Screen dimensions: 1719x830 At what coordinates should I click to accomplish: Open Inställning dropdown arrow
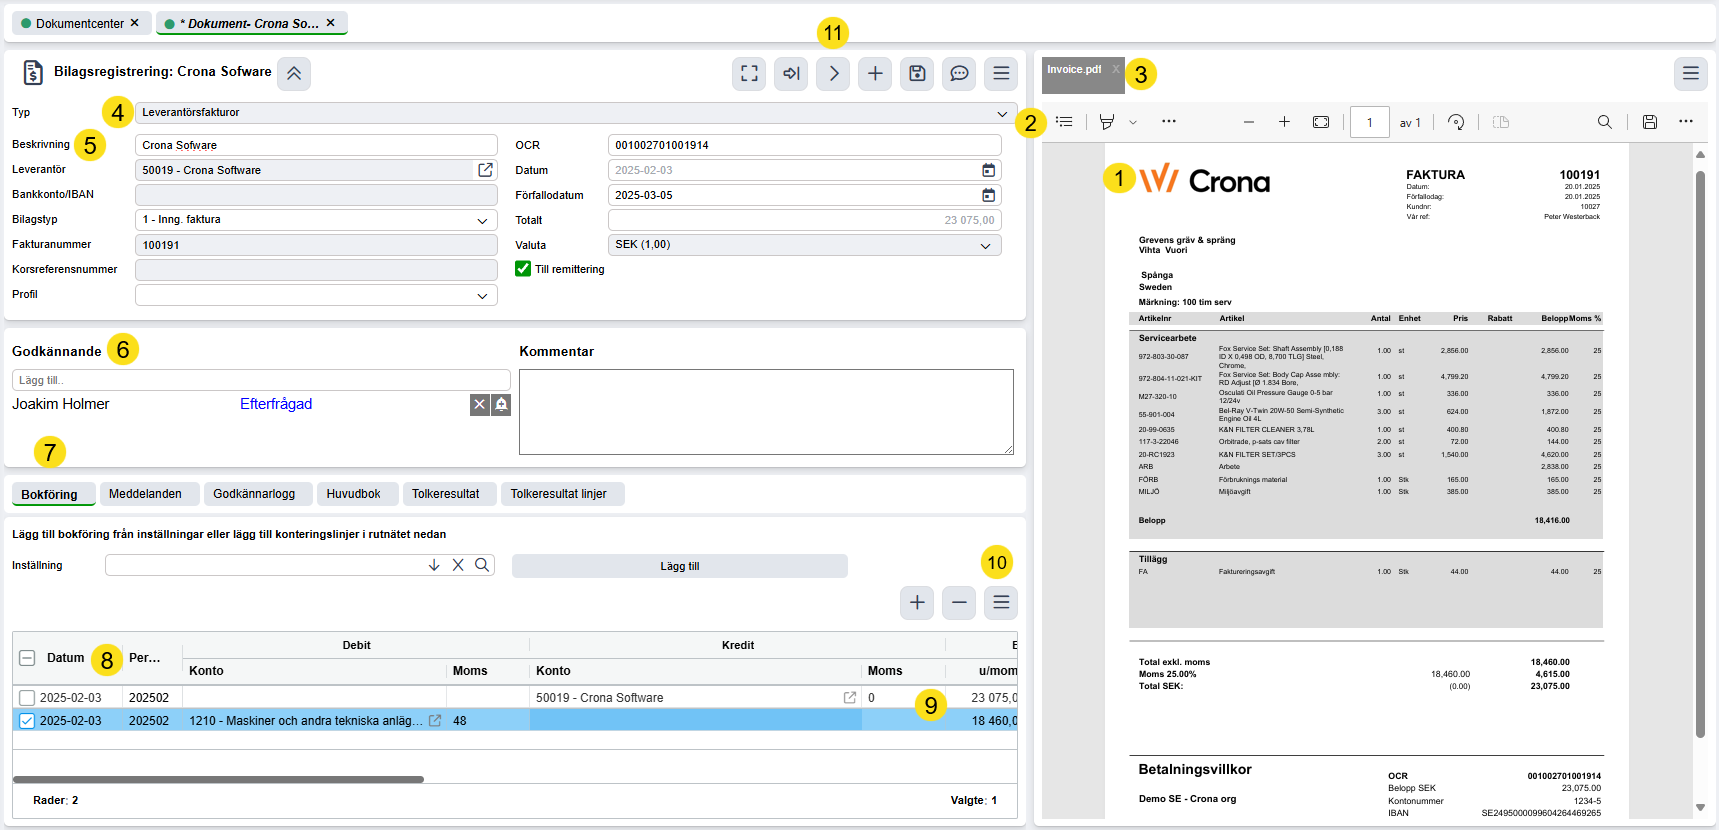pos(434,565)
